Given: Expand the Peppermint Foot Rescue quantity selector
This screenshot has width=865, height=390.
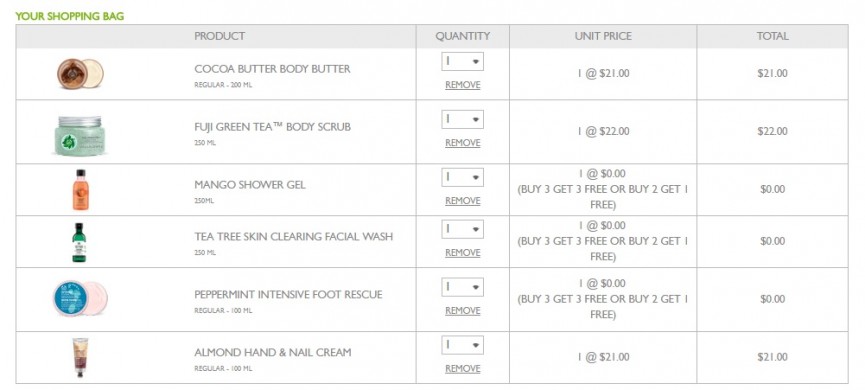Looking at the screenshot, I should 462,287.
